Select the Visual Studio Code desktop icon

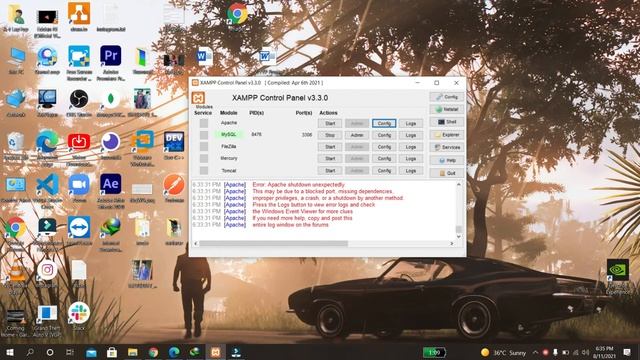[x=47, y=184]
